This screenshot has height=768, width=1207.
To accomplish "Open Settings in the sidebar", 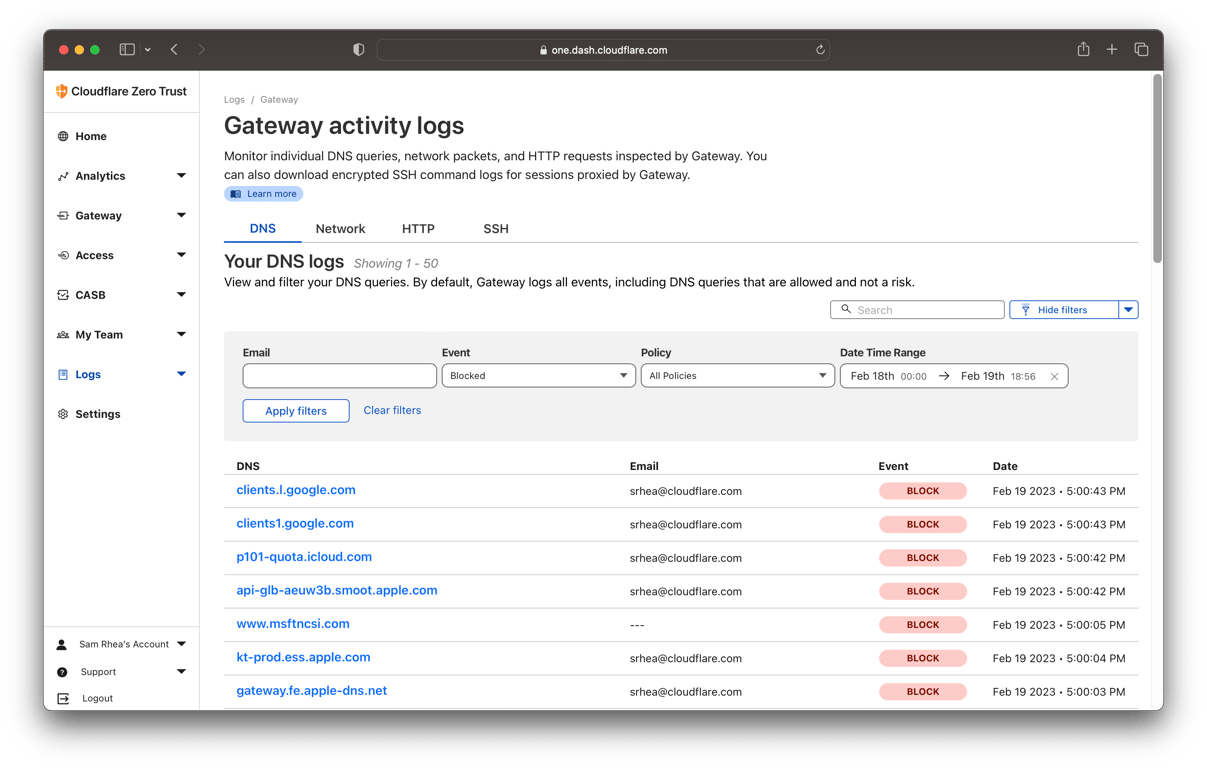I will click(x=98, y=414).
